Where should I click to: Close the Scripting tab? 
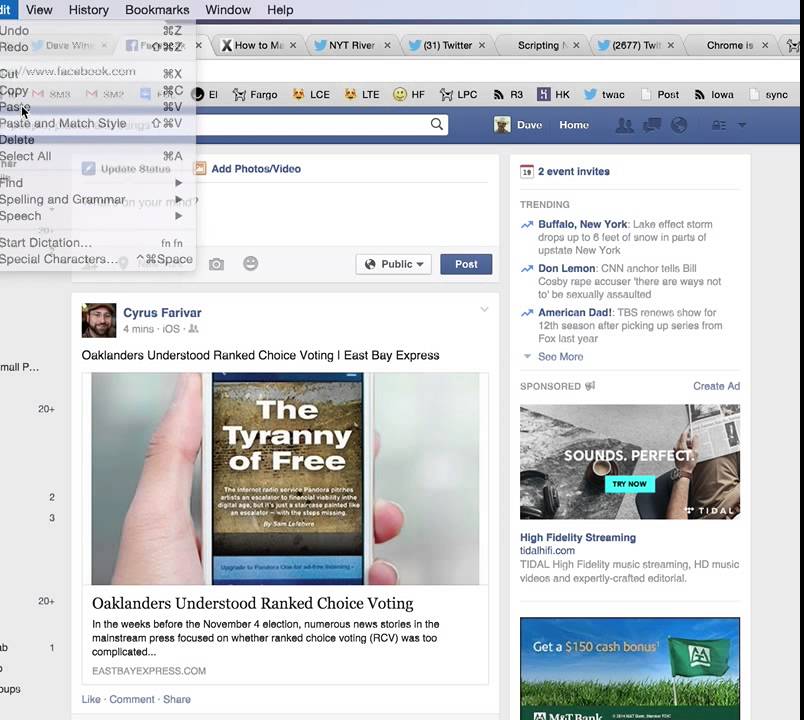[576, 45]
